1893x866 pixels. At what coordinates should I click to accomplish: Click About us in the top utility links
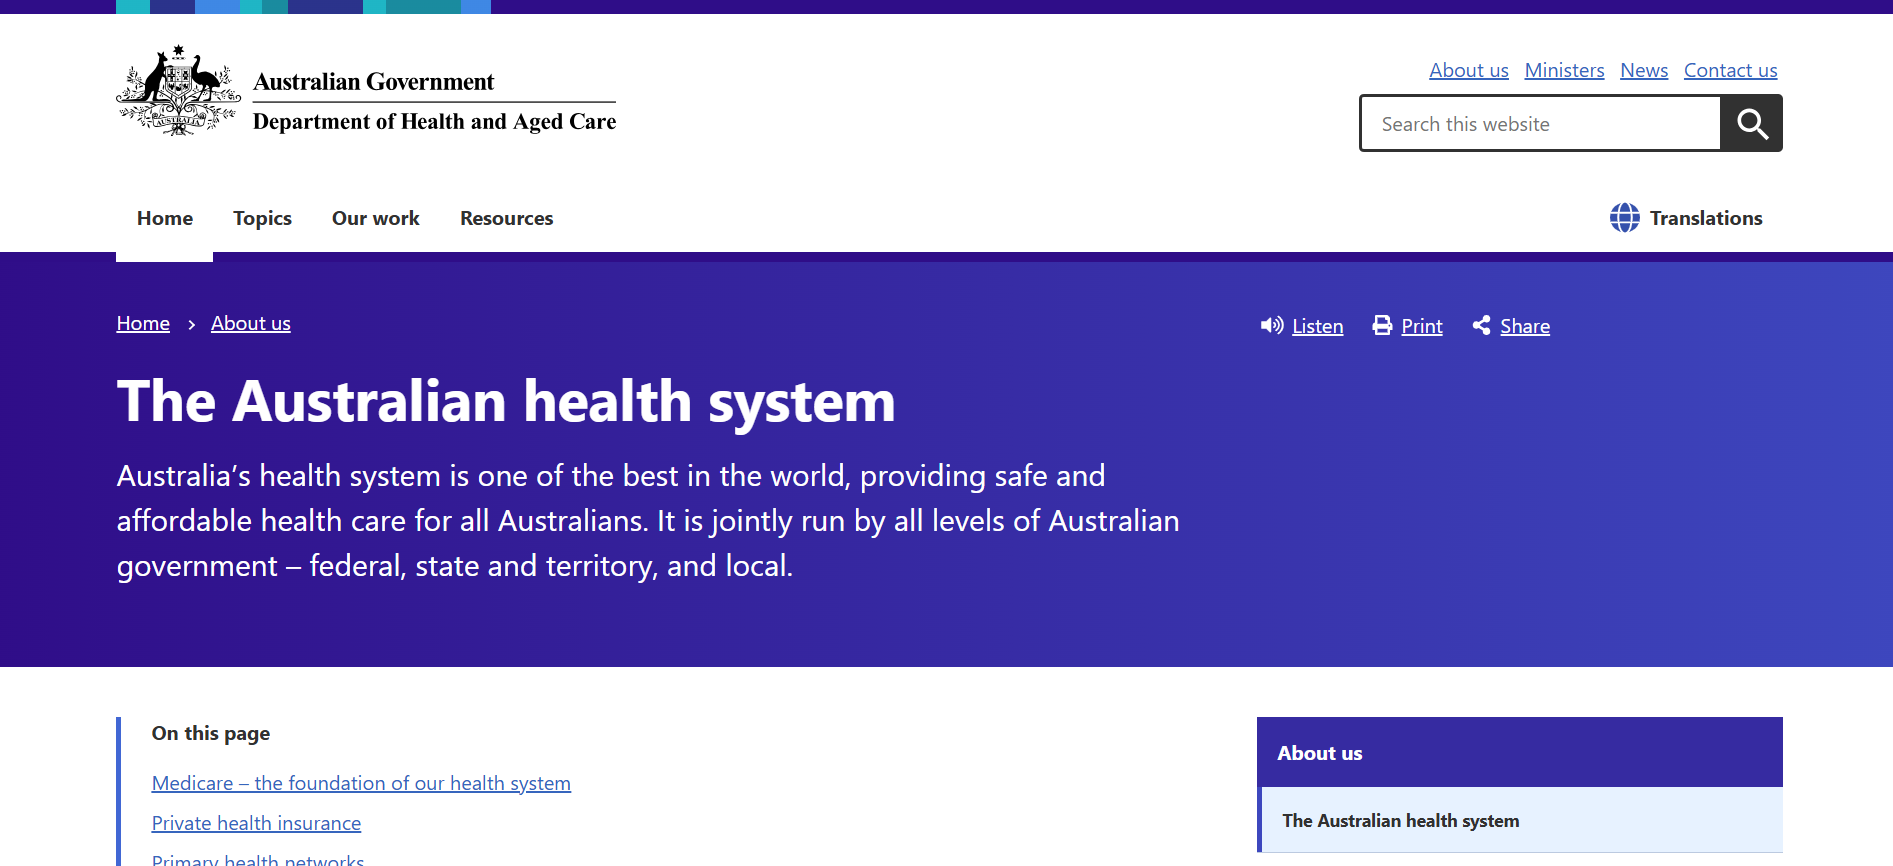point(1468,70)
